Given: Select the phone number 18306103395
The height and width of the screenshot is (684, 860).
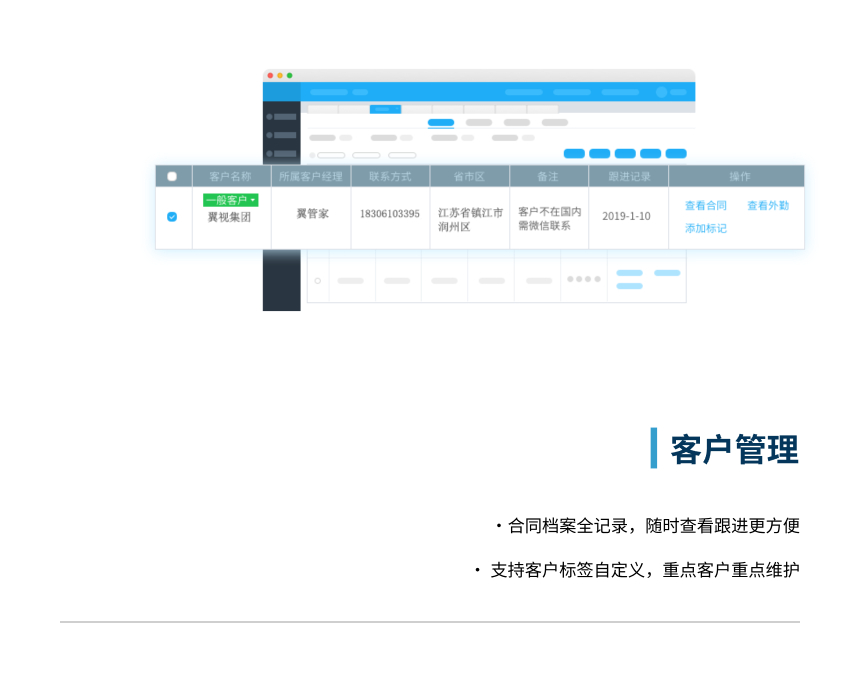Looking at the screenshot, I should [390, 214].
